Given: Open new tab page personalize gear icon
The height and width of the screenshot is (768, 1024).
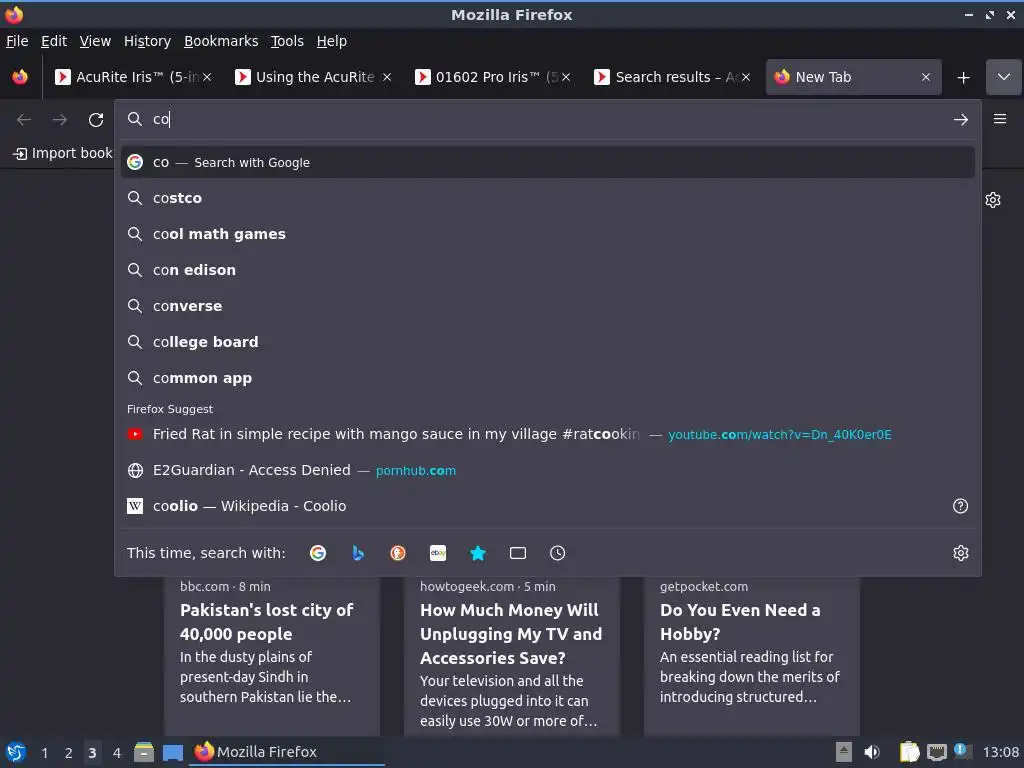Looking at the screenshot, I should coord(993,200).
